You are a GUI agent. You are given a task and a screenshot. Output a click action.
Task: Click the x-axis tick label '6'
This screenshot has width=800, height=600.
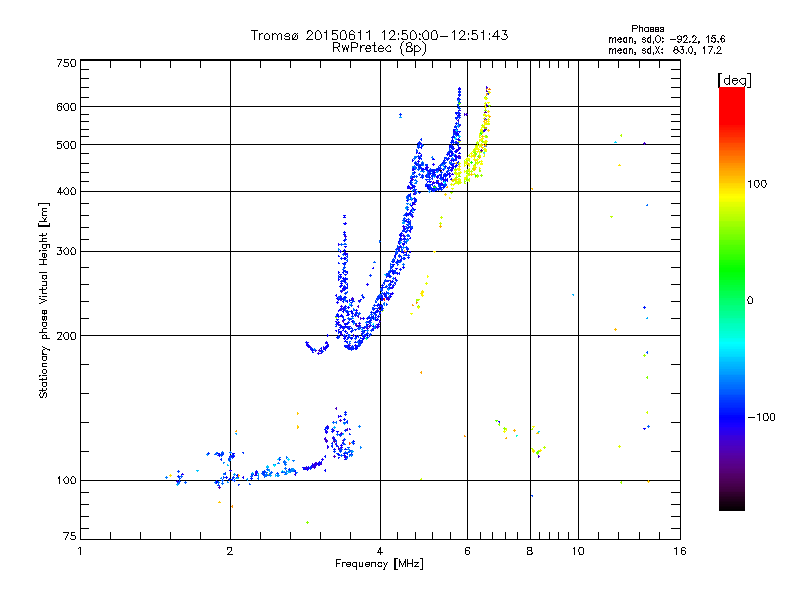pos(467,551)
